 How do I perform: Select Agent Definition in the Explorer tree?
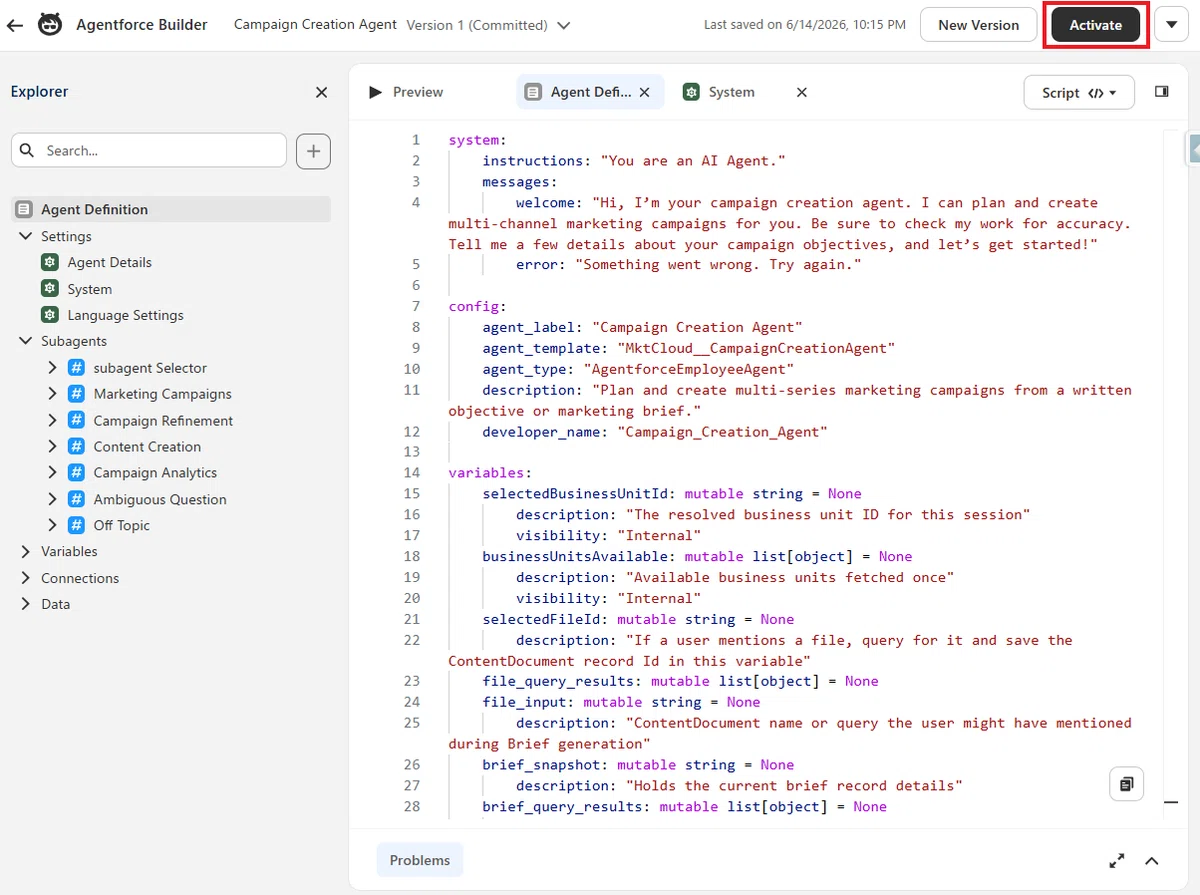[170, 209]
